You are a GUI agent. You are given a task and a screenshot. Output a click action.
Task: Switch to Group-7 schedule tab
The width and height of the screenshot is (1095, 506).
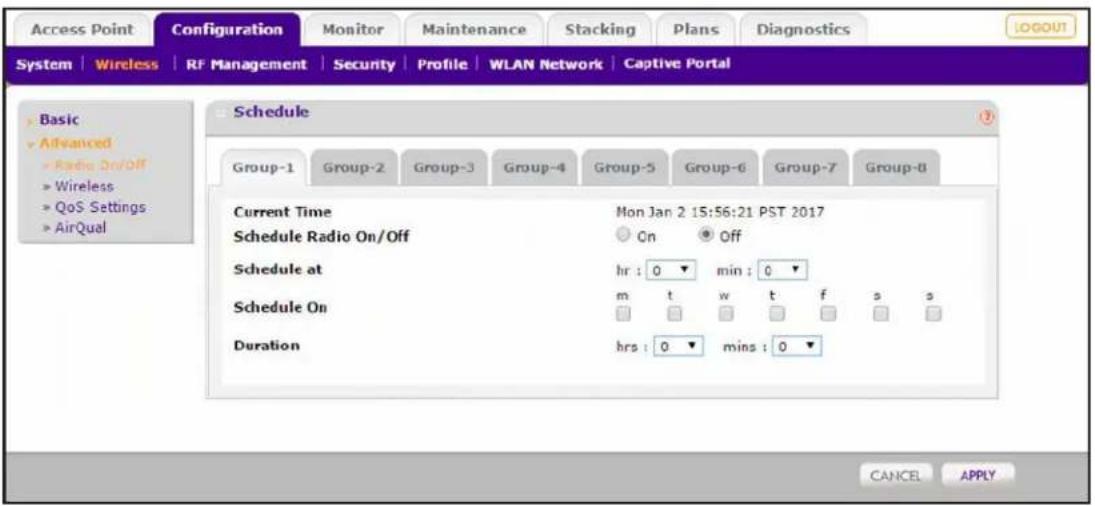tap(806, 168)
